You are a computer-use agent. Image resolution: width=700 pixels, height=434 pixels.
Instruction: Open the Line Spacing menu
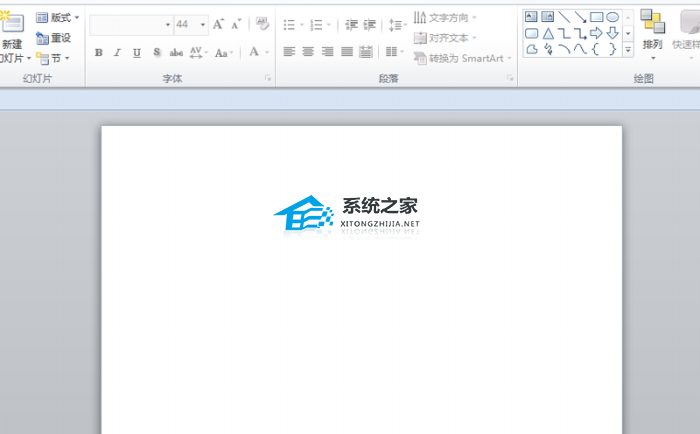[396, 25]
